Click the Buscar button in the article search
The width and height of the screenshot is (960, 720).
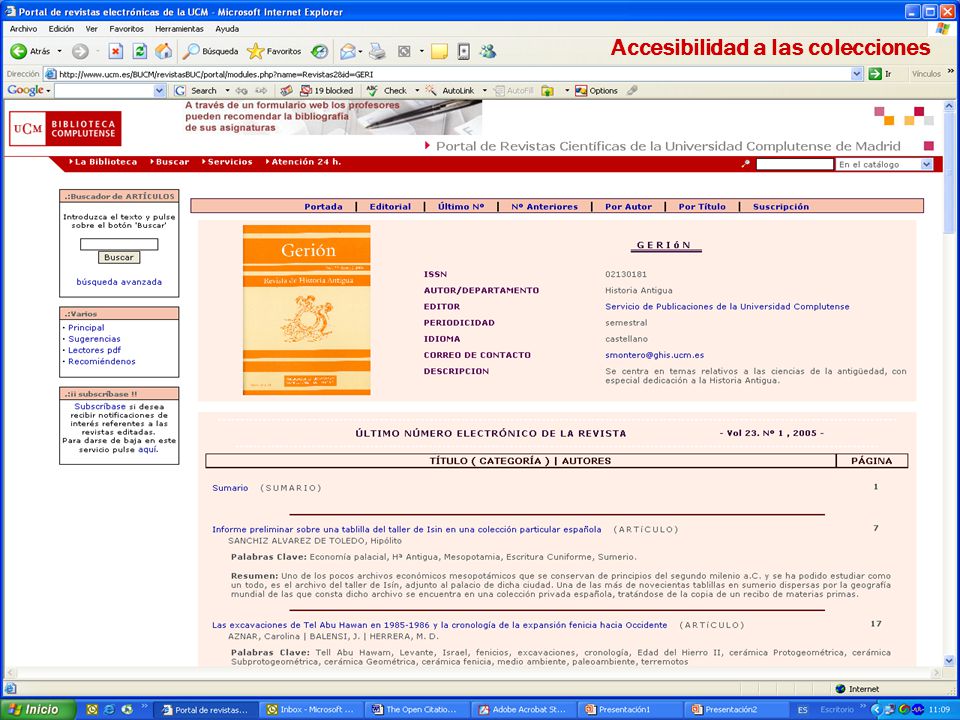[x=119, y=258]
